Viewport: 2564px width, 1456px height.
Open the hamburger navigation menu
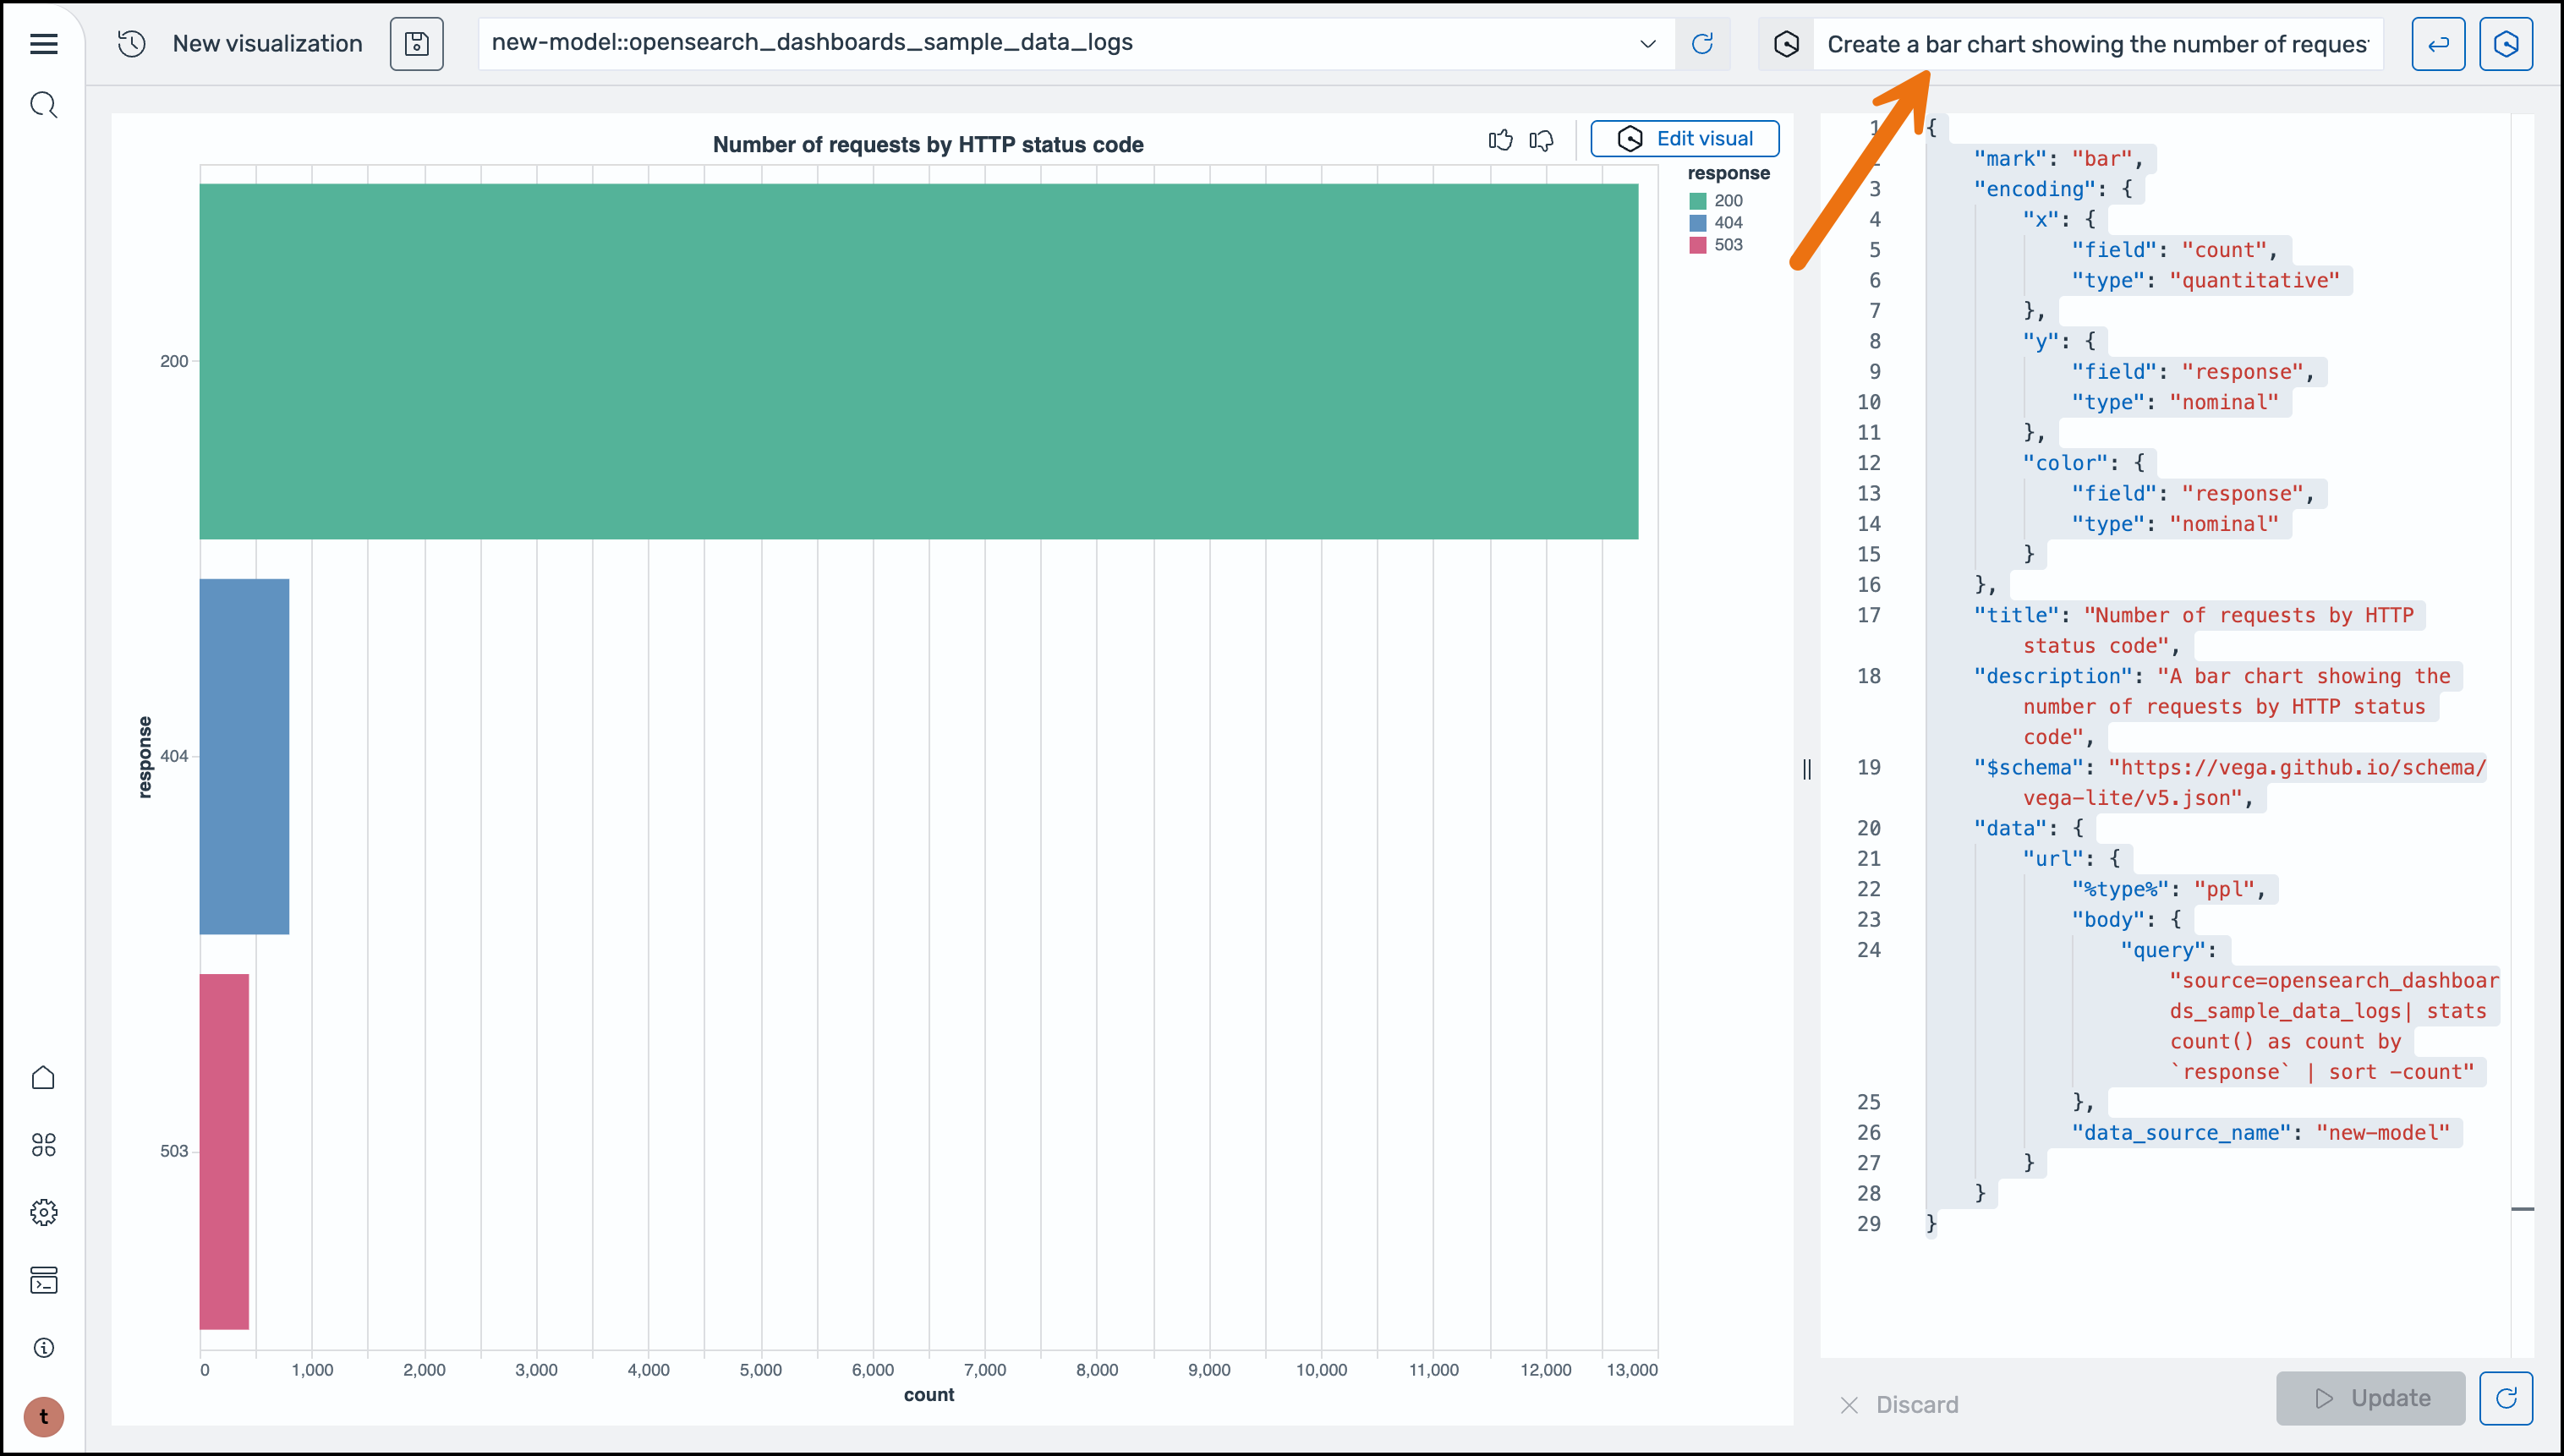[43, 44]
